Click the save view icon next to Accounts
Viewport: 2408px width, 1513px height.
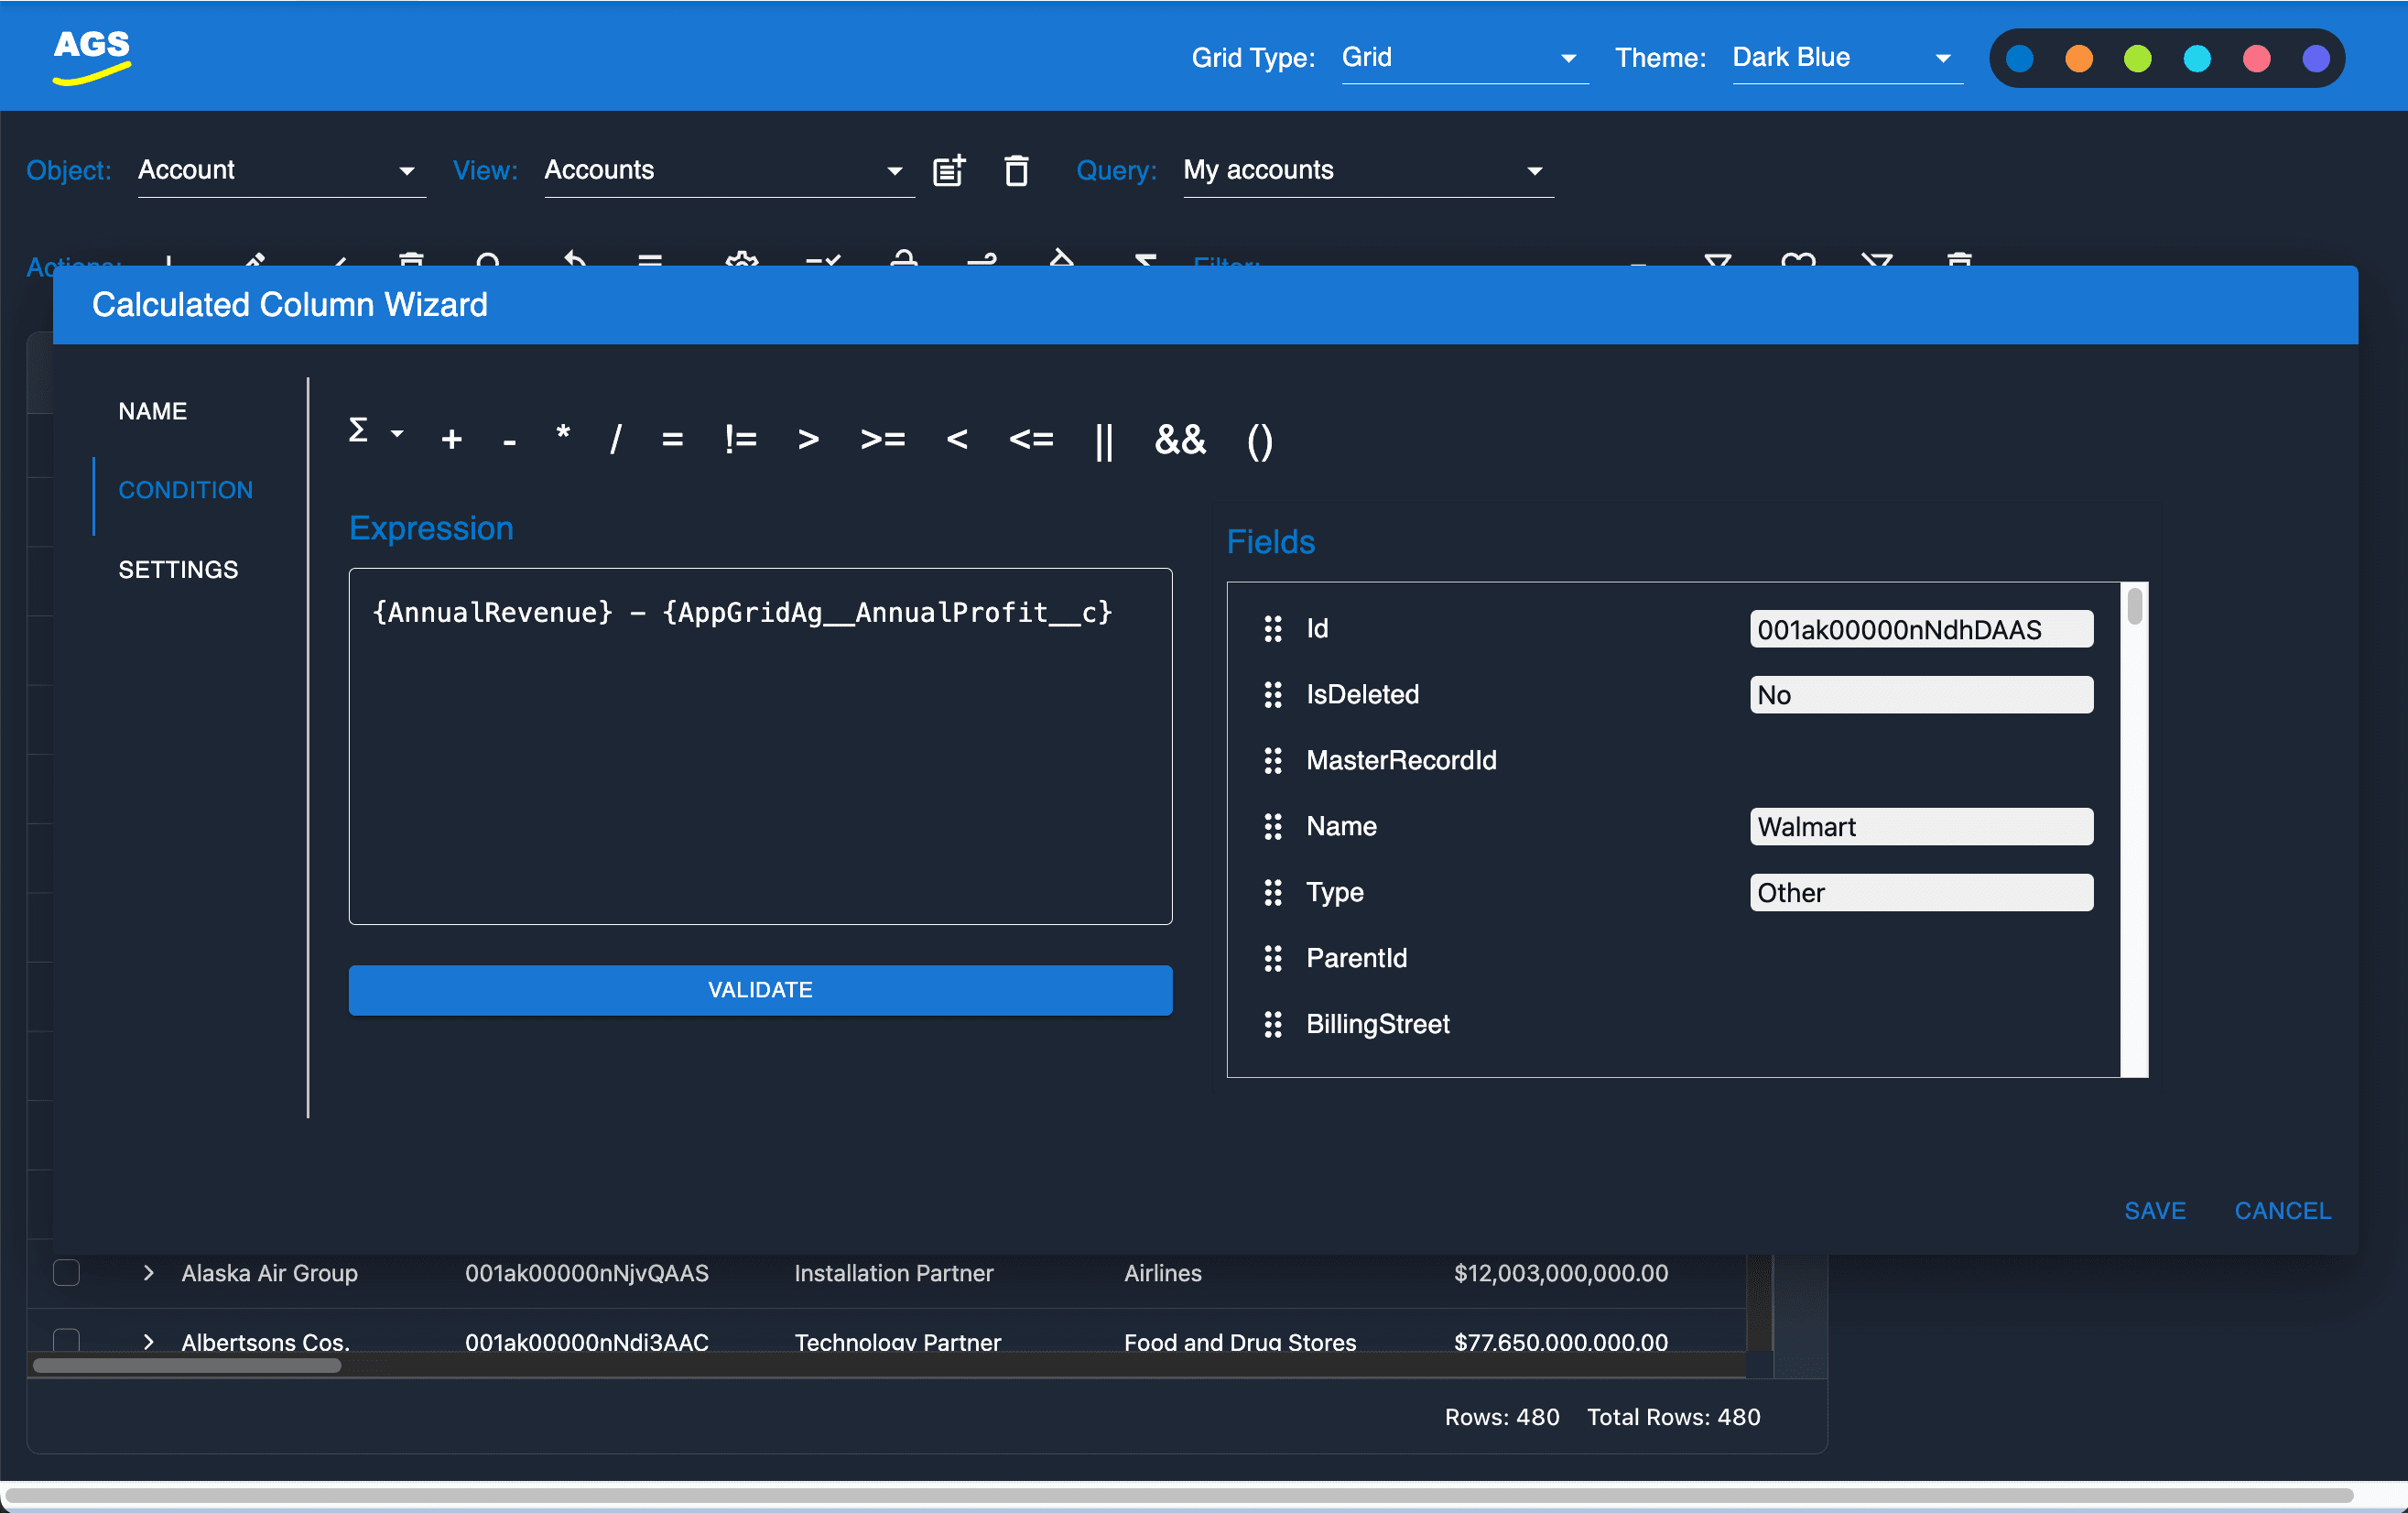949,171
